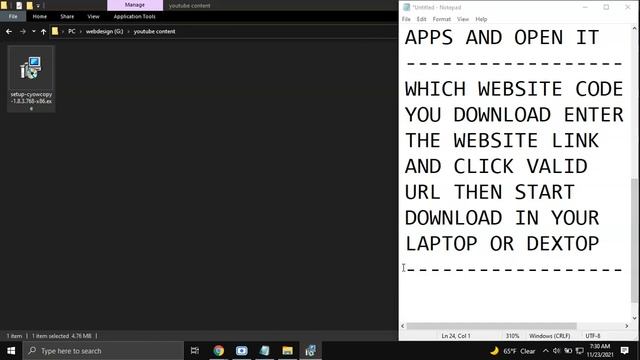Click the 310% zoom status entry
This screenshot has width=640, height=360.
(x=512, y=336)
